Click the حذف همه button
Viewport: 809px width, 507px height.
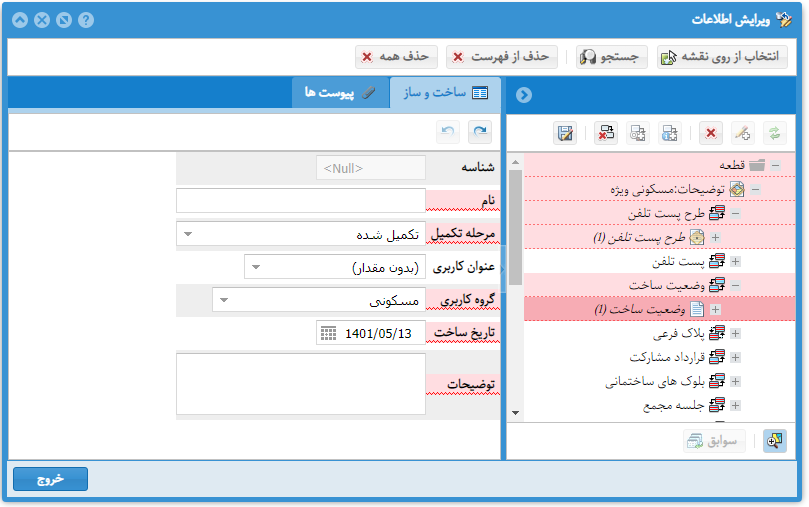tap(396, 57)
